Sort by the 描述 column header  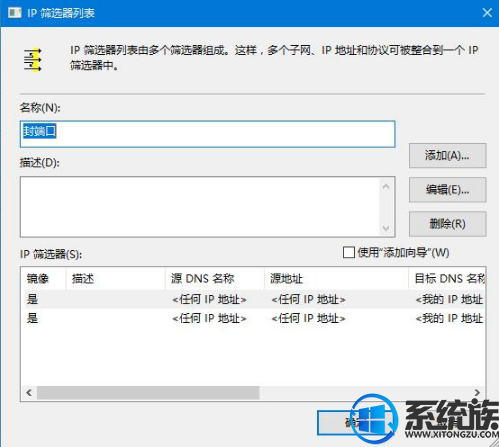pos(115,278)
